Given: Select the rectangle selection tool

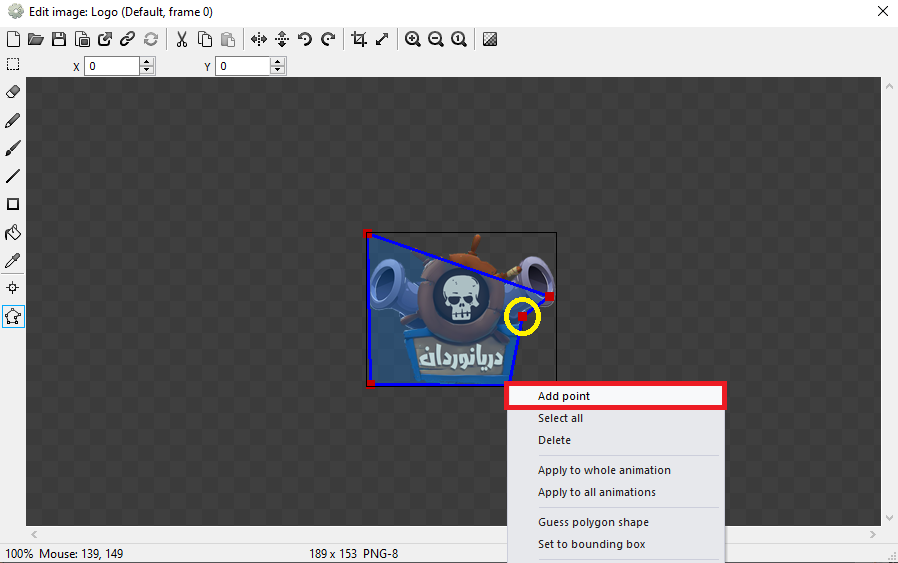Looking at the screenshot, I should click(13, 64).
